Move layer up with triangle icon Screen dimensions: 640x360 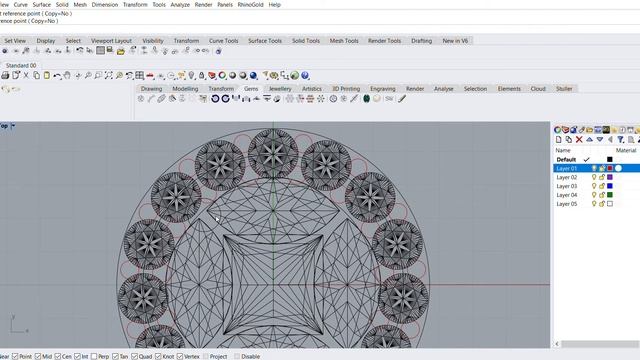589,140
